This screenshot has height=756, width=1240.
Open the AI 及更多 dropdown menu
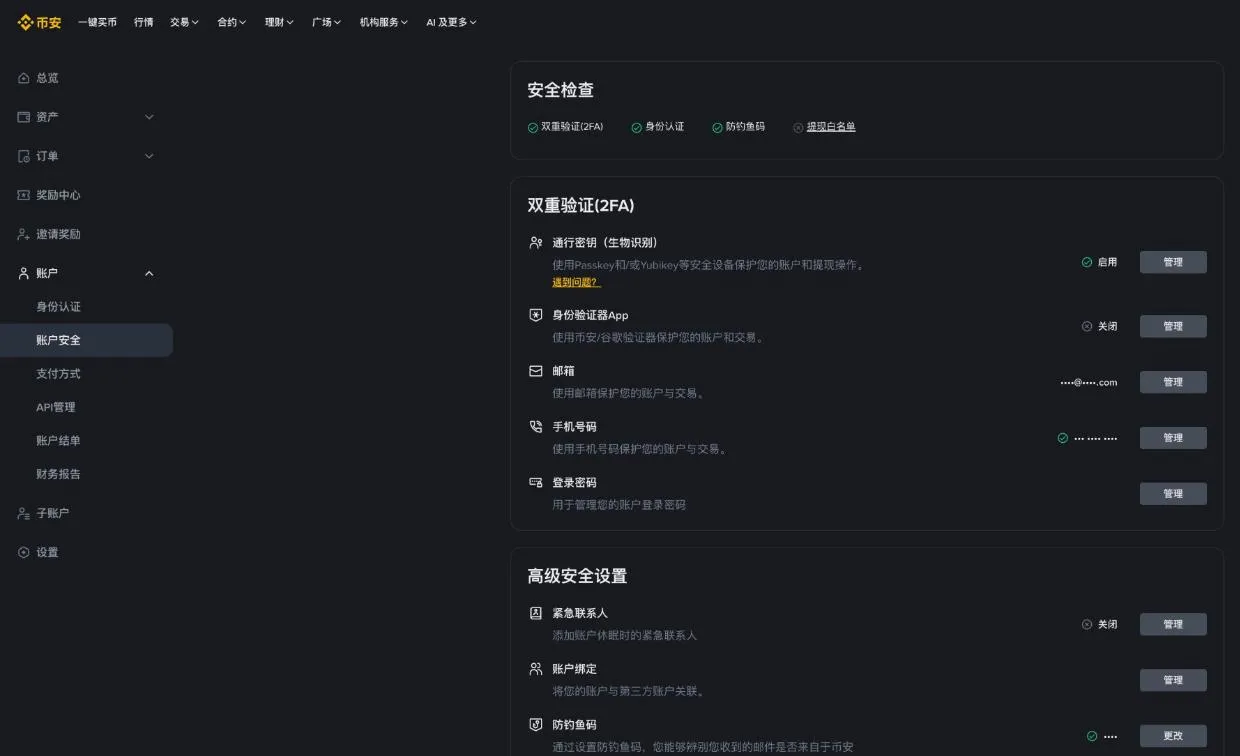[x=451, y=22]
